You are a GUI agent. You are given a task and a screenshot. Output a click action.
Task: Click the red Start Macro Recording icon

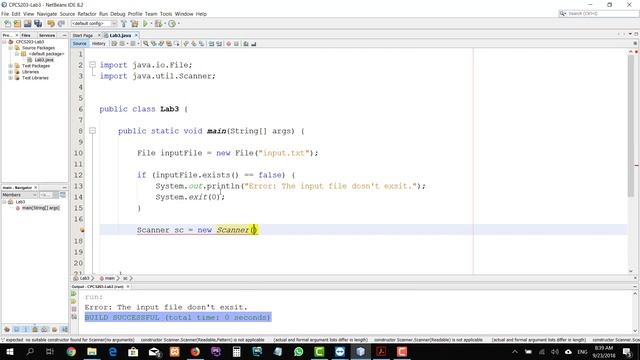(229, 44)
